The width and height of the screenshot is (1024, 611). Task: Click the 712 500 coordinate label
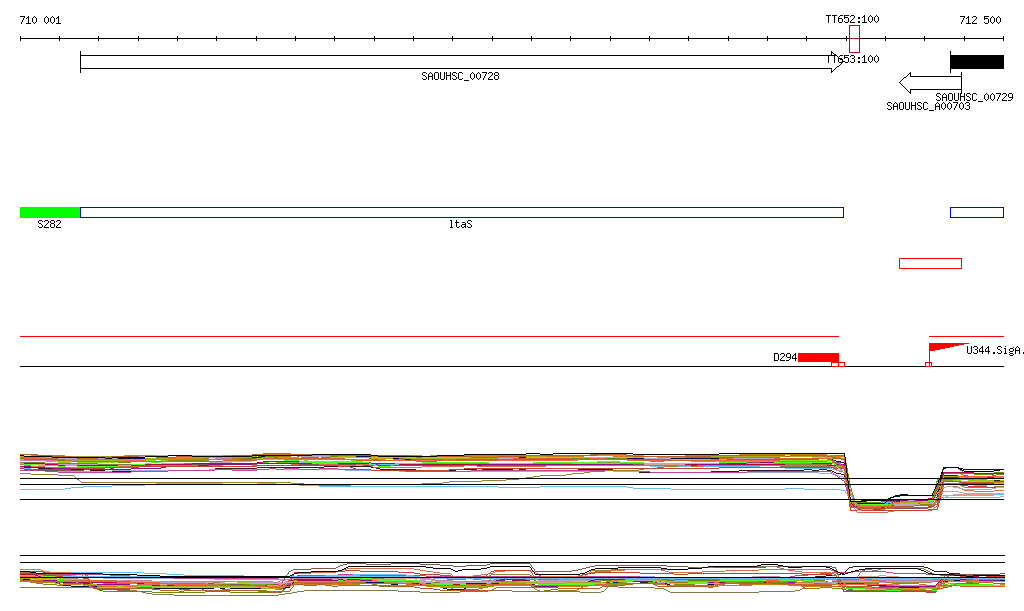click(979, 20)
